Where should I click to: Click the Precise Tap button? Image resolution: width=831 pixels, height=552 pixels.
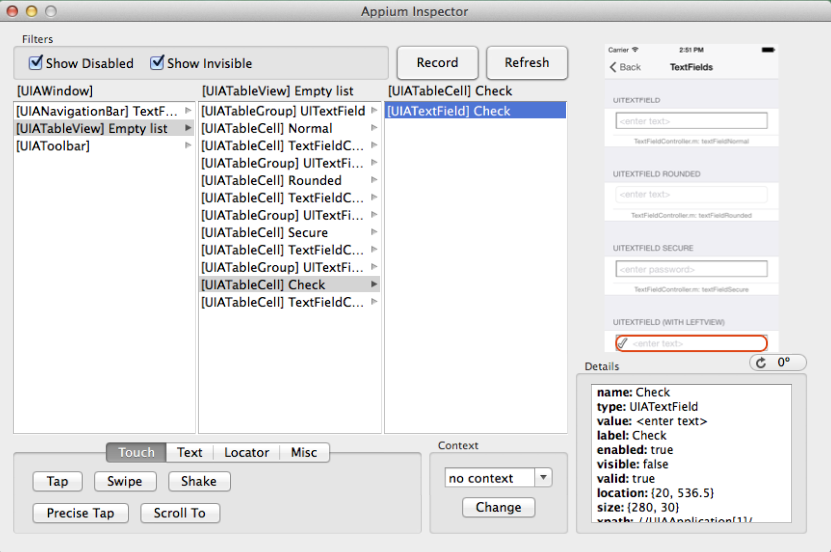[x=81, y=513]
